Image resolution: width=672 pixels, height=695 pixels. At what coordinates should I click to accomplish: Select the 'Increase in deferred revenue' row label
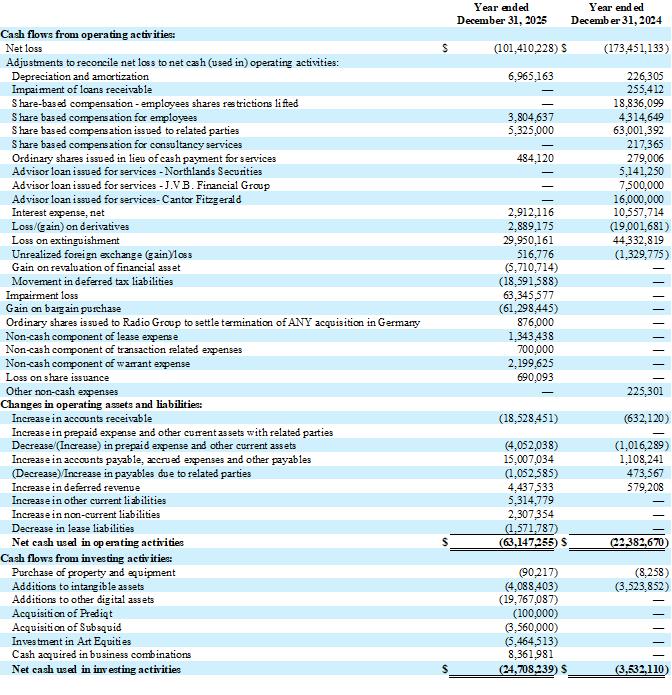click(76, 487)
